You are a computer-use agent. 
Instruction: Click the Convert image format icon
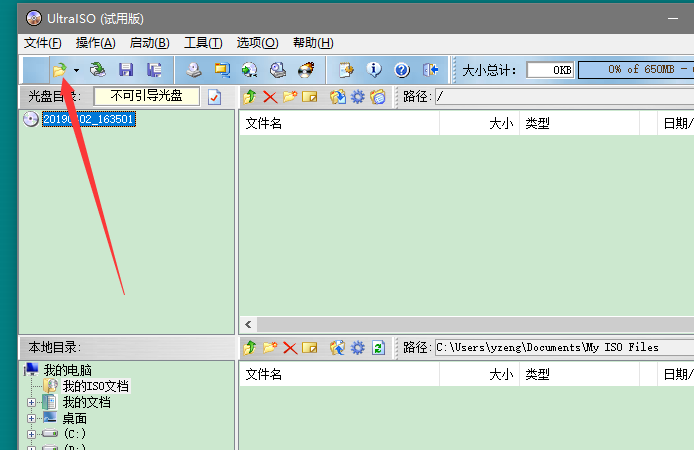click(222, 70)
